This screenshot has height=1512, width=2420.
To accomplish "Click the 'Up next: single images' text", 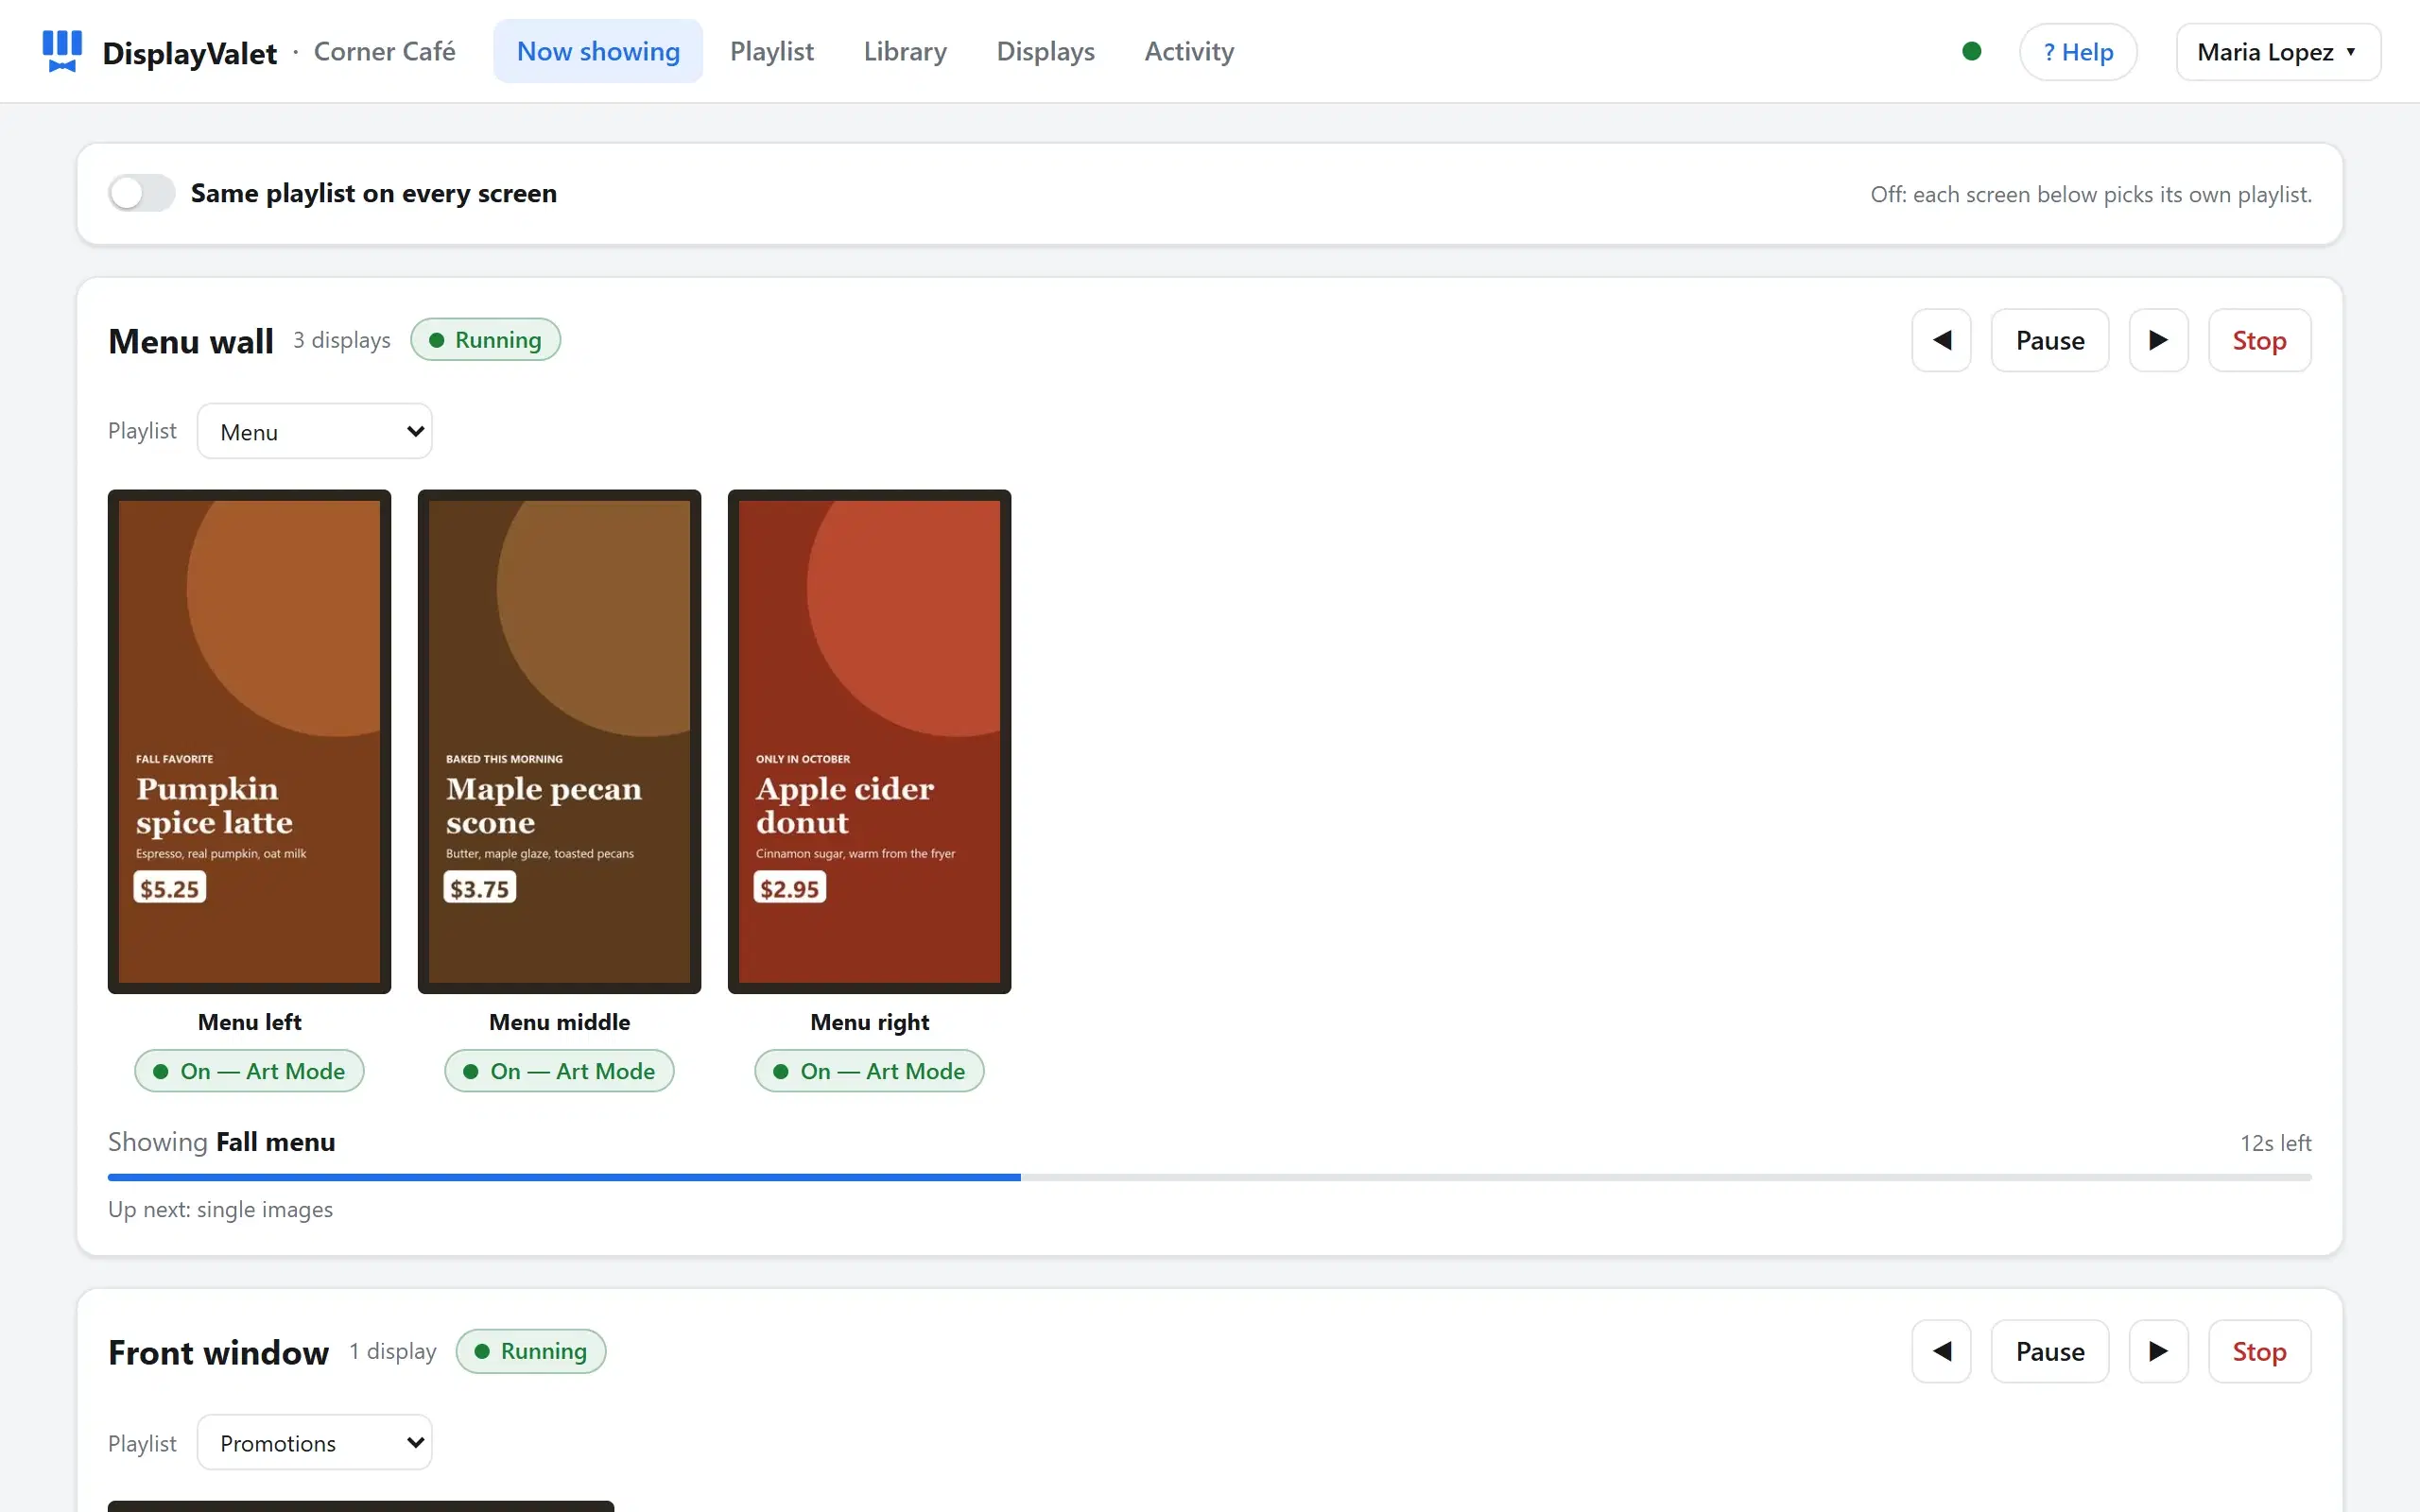I will tap(220, 1209).
